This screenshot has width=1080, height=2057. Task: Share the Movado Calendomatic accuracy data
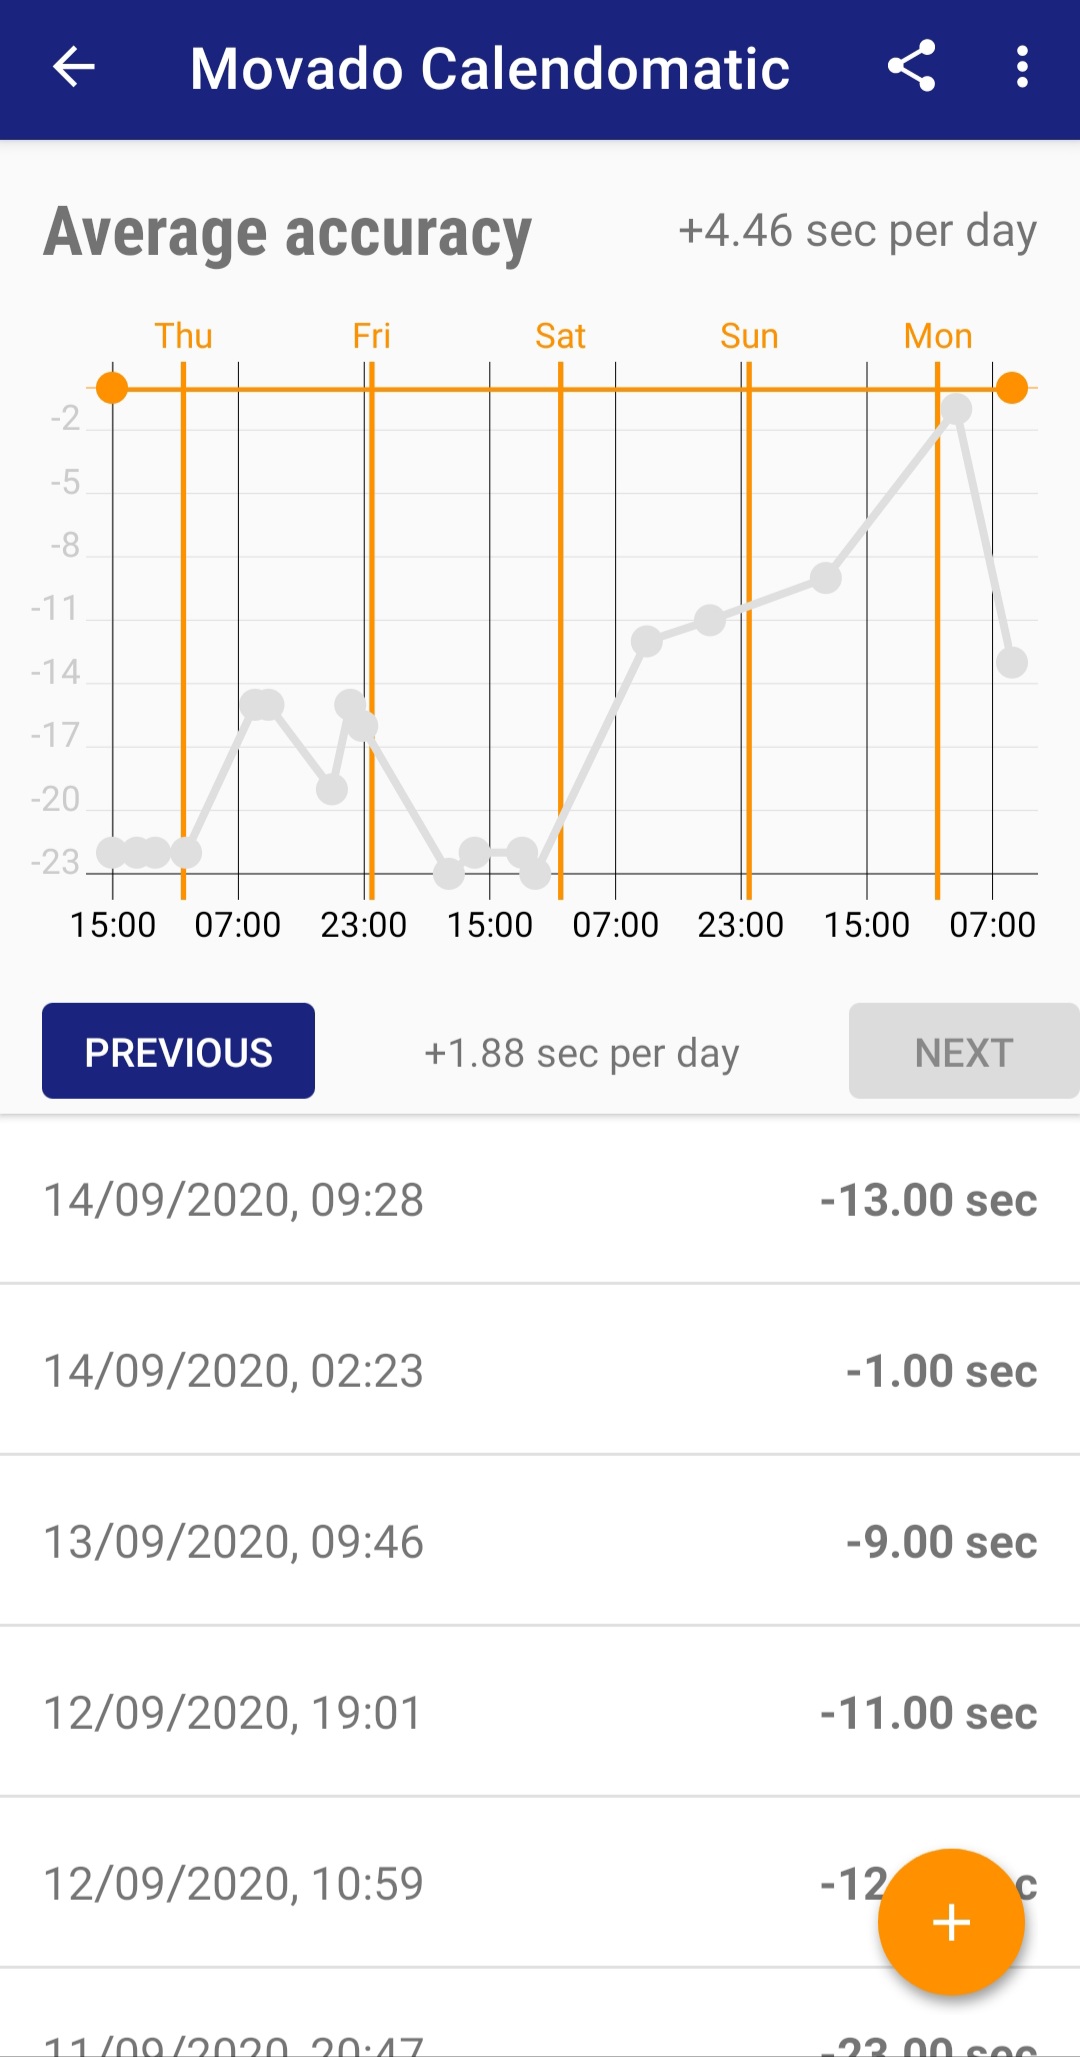(x=911, y=67)
